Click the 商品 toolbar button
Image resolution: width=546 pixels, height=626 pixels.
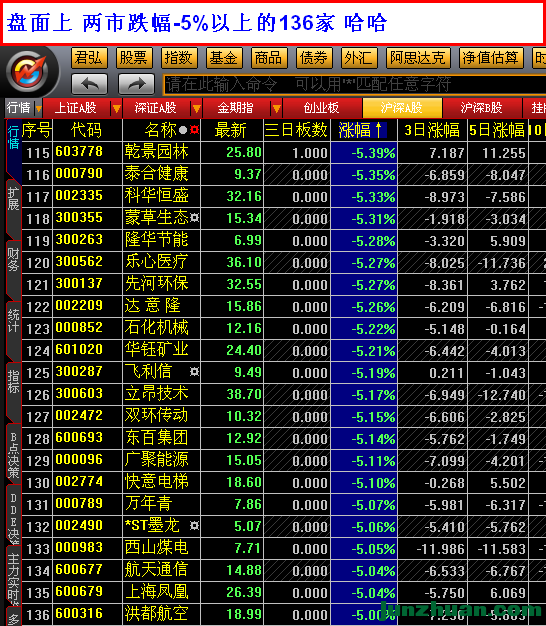tap(269, 58)
